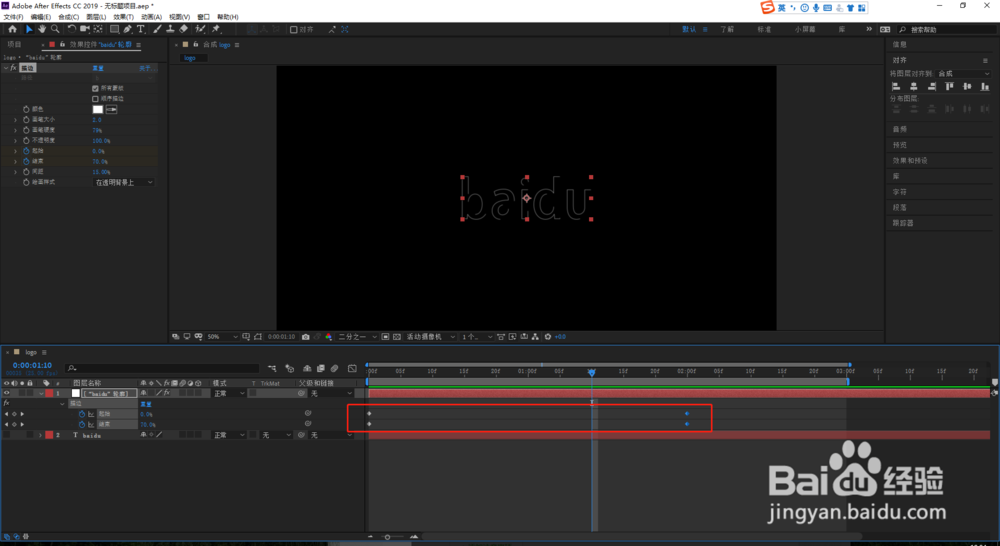
Task: Open the 合成(C) menu
Action: pos(68,17)
